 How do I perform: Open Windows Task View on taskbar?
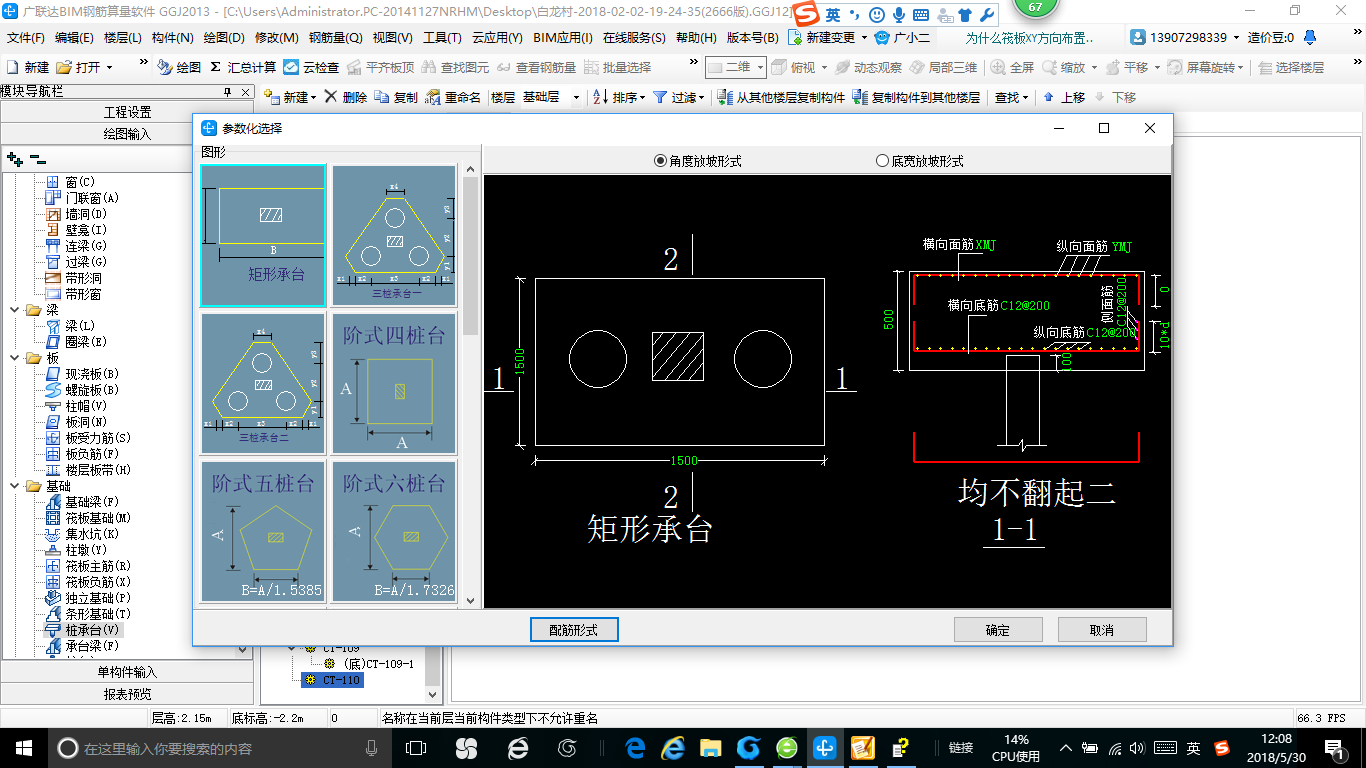point(416,748)
